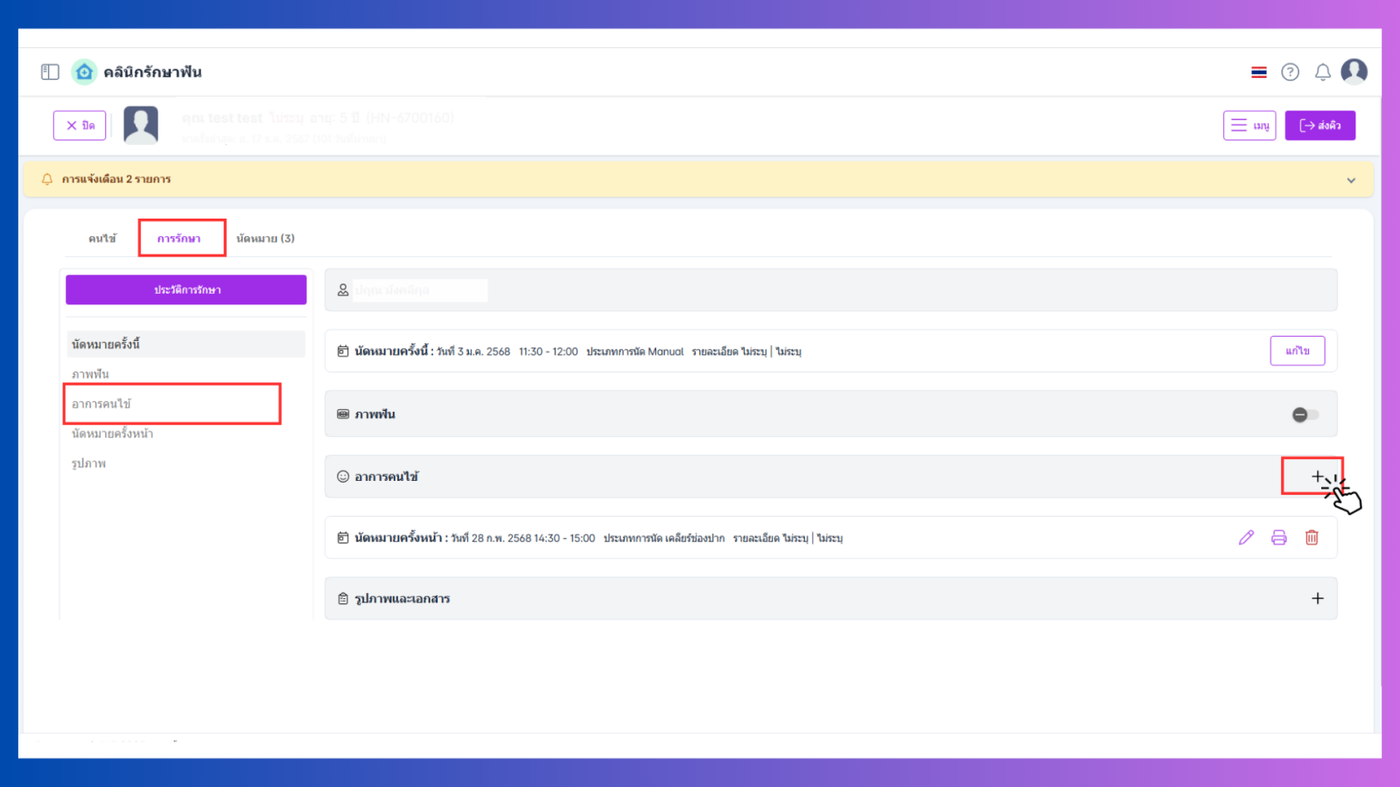Click the clinic home logo icon
The width and height of the screenshot is (1400, 787).
click(85, 72)
